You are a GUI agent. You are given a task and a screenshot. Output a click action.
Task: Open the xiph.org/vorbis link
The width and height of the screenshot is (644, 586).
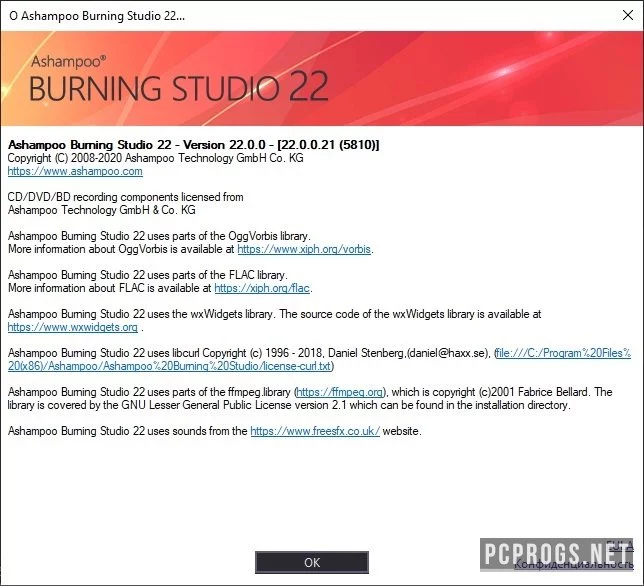click(x=304, y=249)
